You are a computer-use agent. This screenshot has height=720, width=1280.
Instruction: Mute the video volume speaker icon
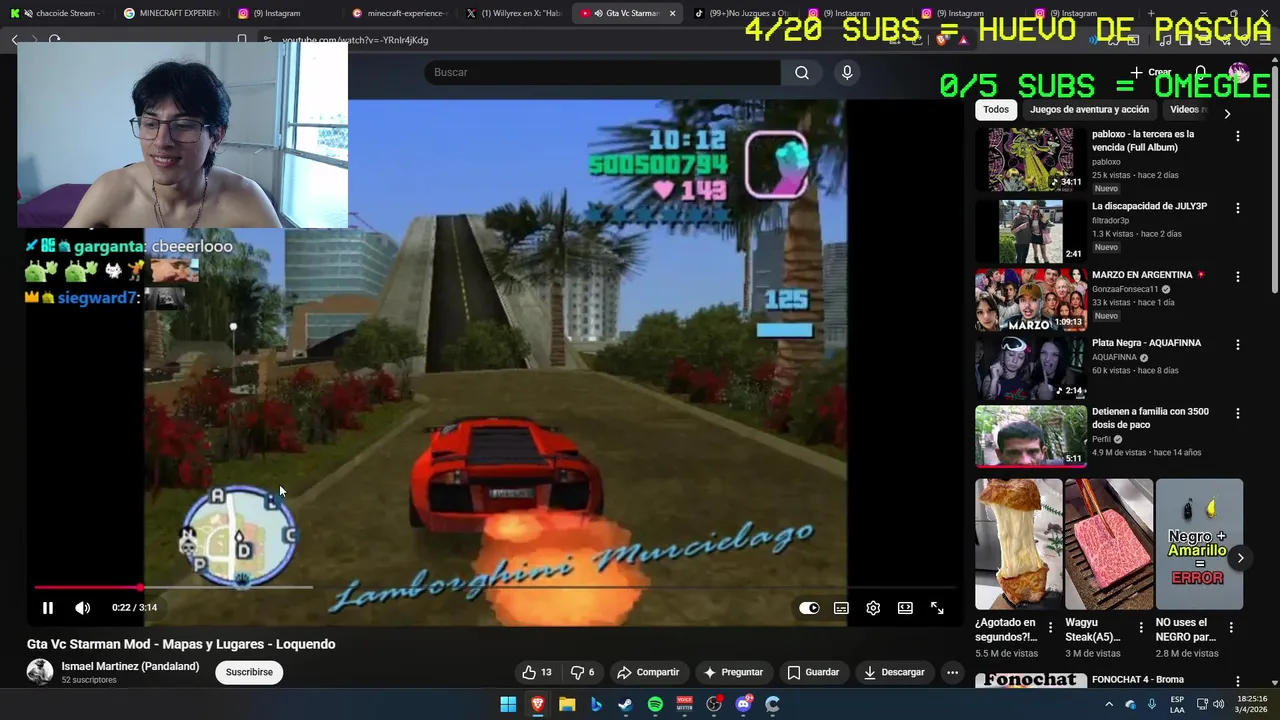coord(82,608)
